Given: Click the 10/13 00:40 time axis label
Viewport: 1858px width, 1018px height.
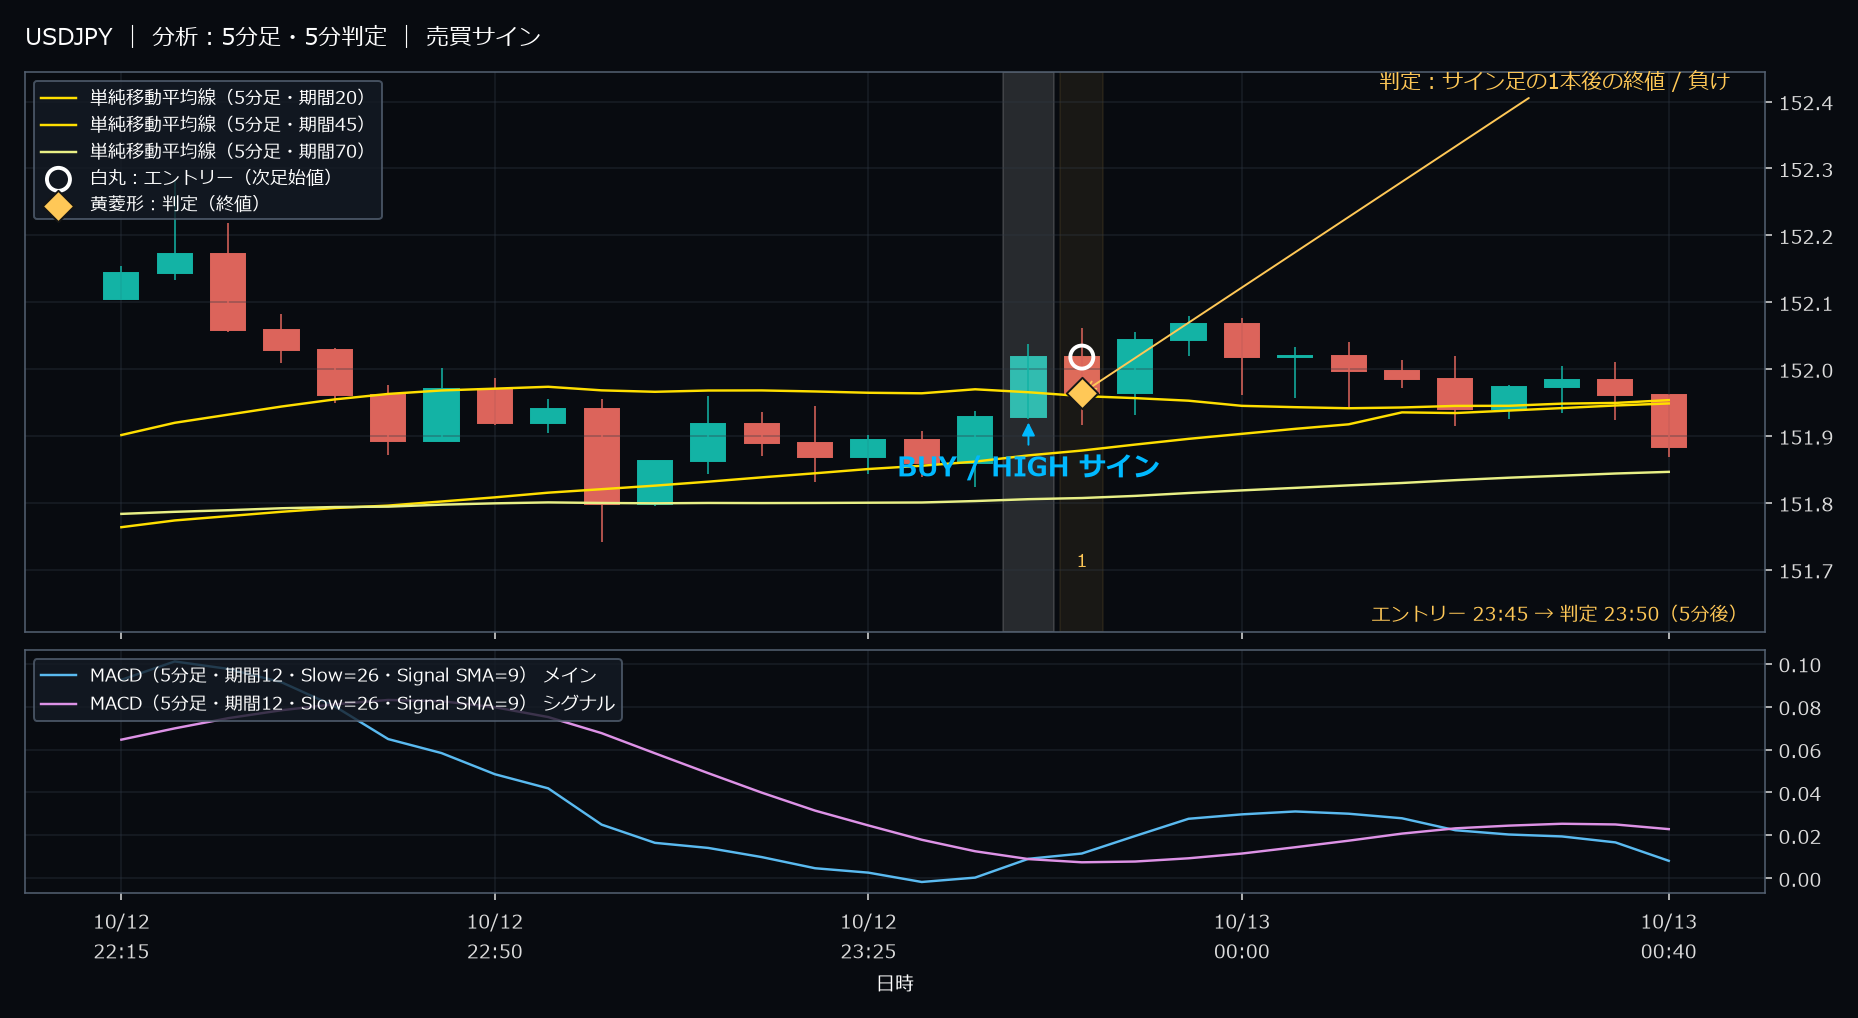Looking at the screenshot, I should tap(1669, 937).
